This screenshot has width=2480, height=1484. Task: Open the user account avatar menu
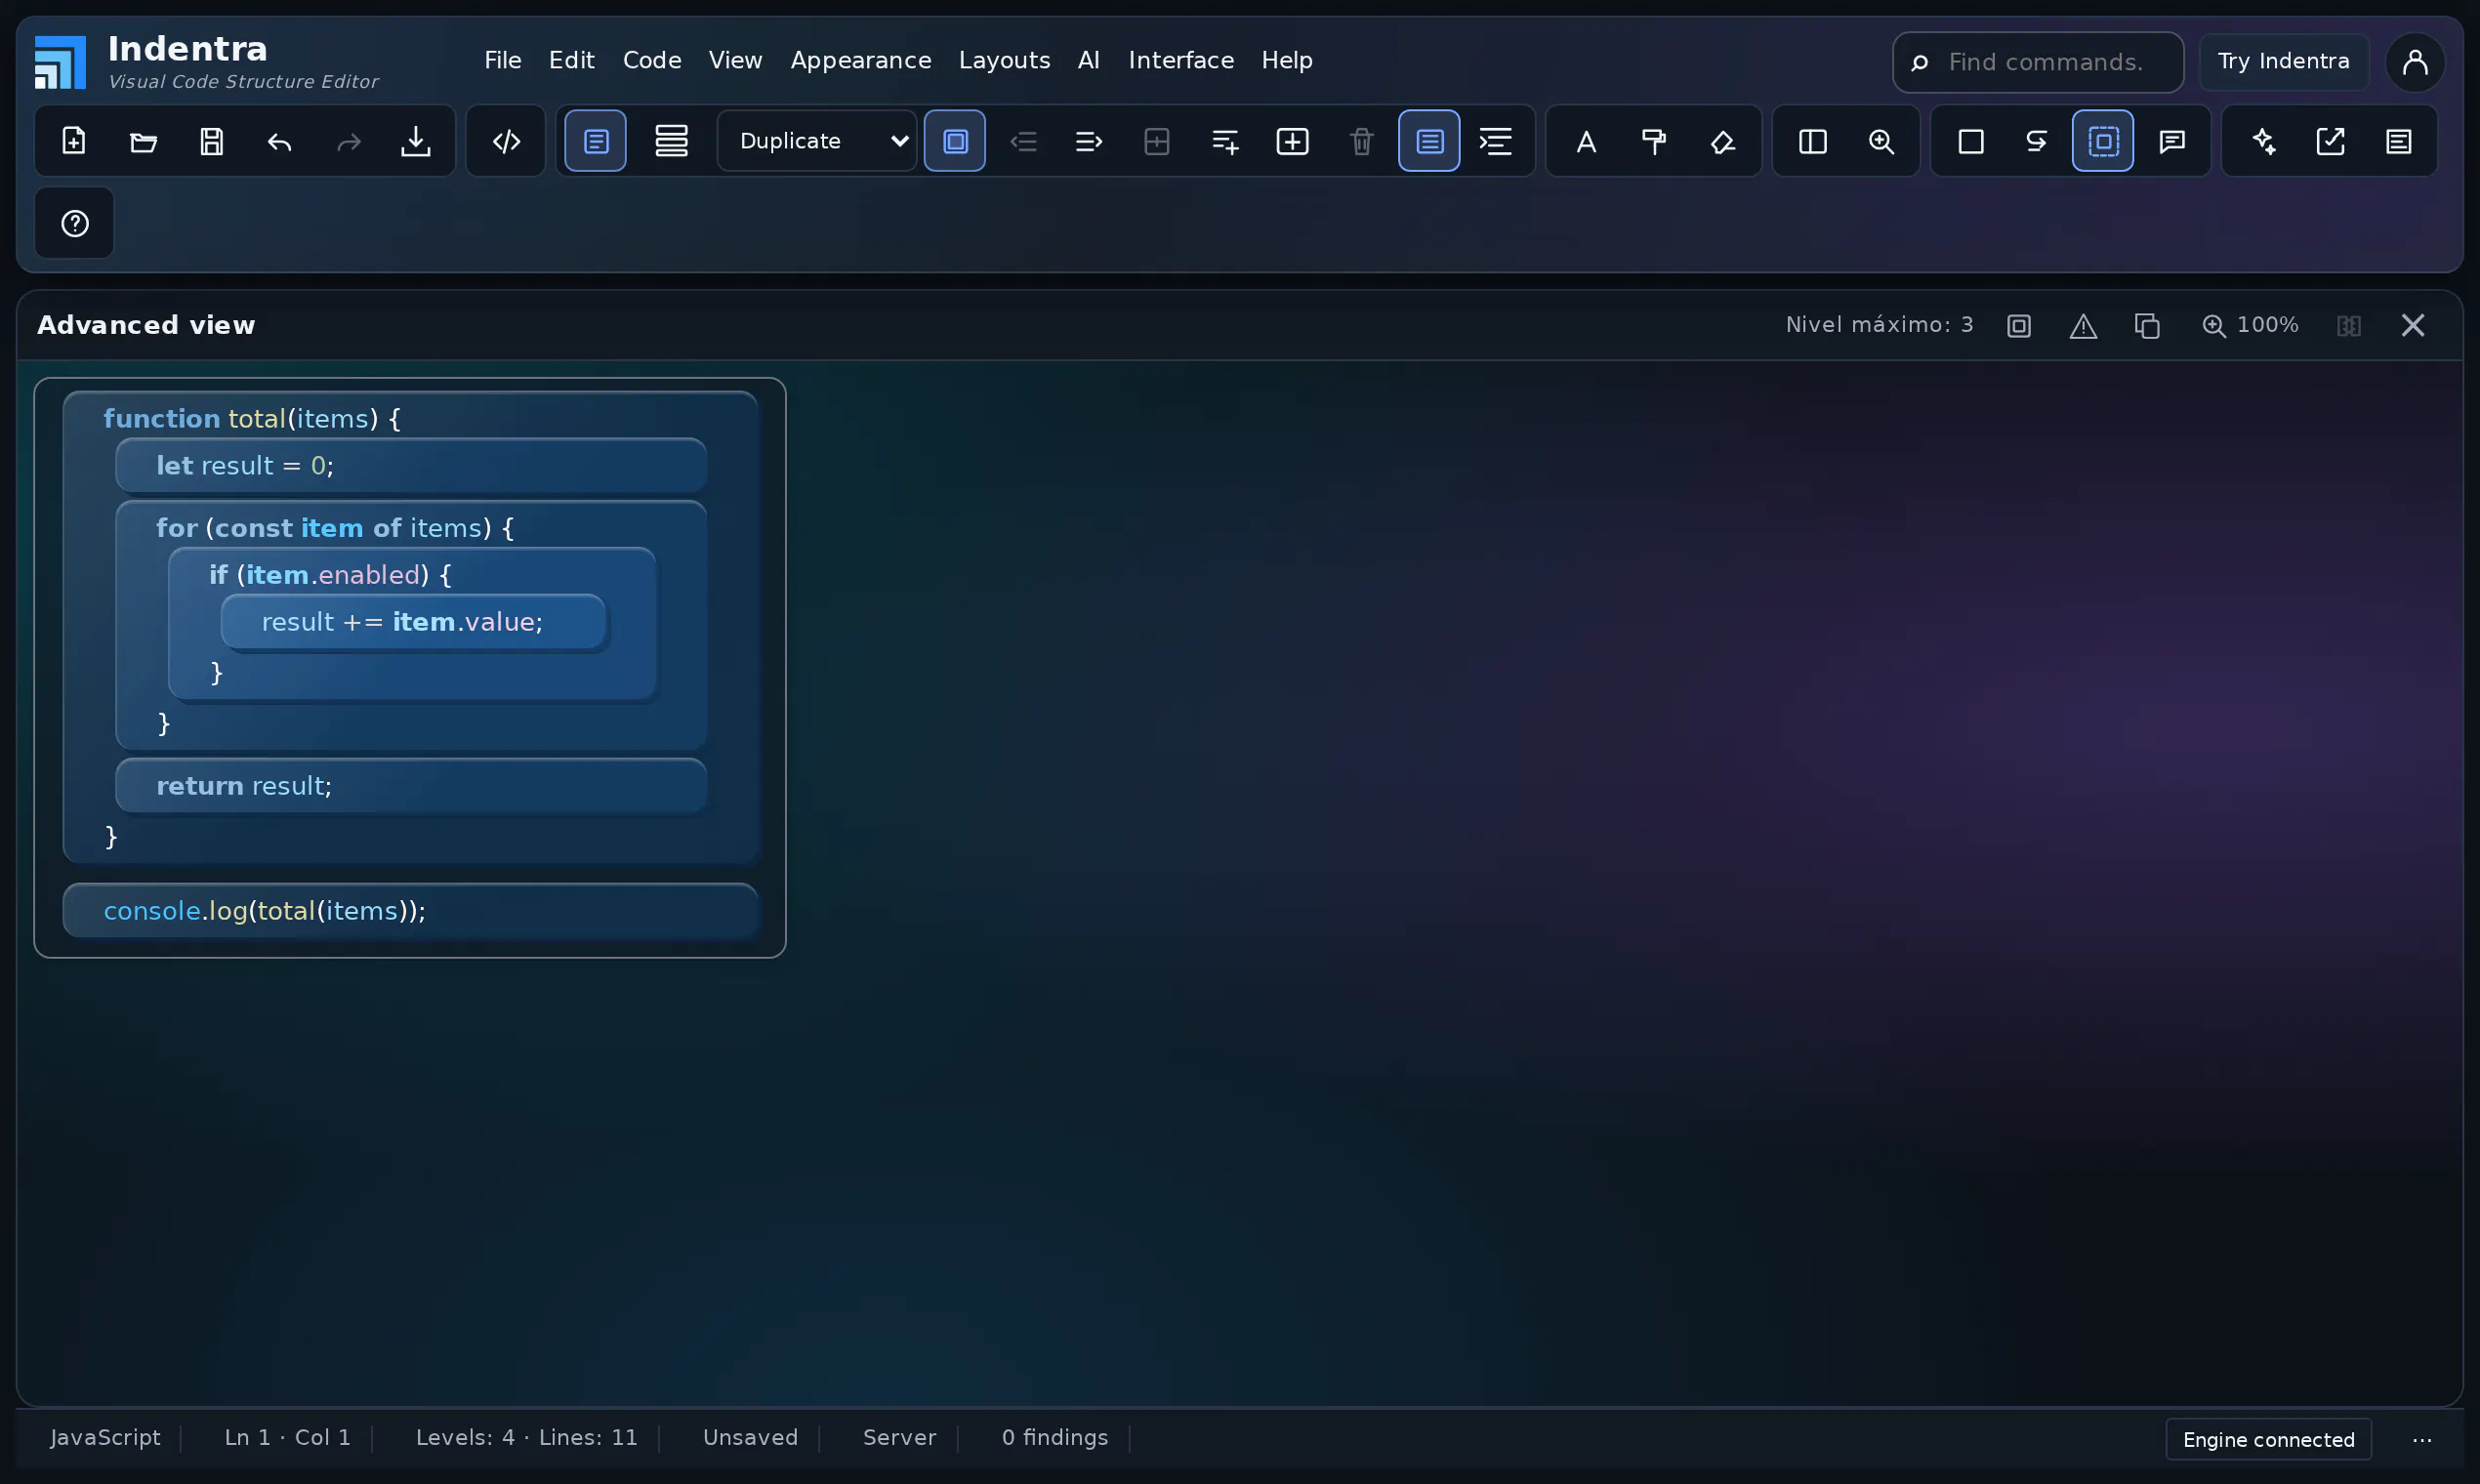pyautogui.click(x=2415, y=62)
